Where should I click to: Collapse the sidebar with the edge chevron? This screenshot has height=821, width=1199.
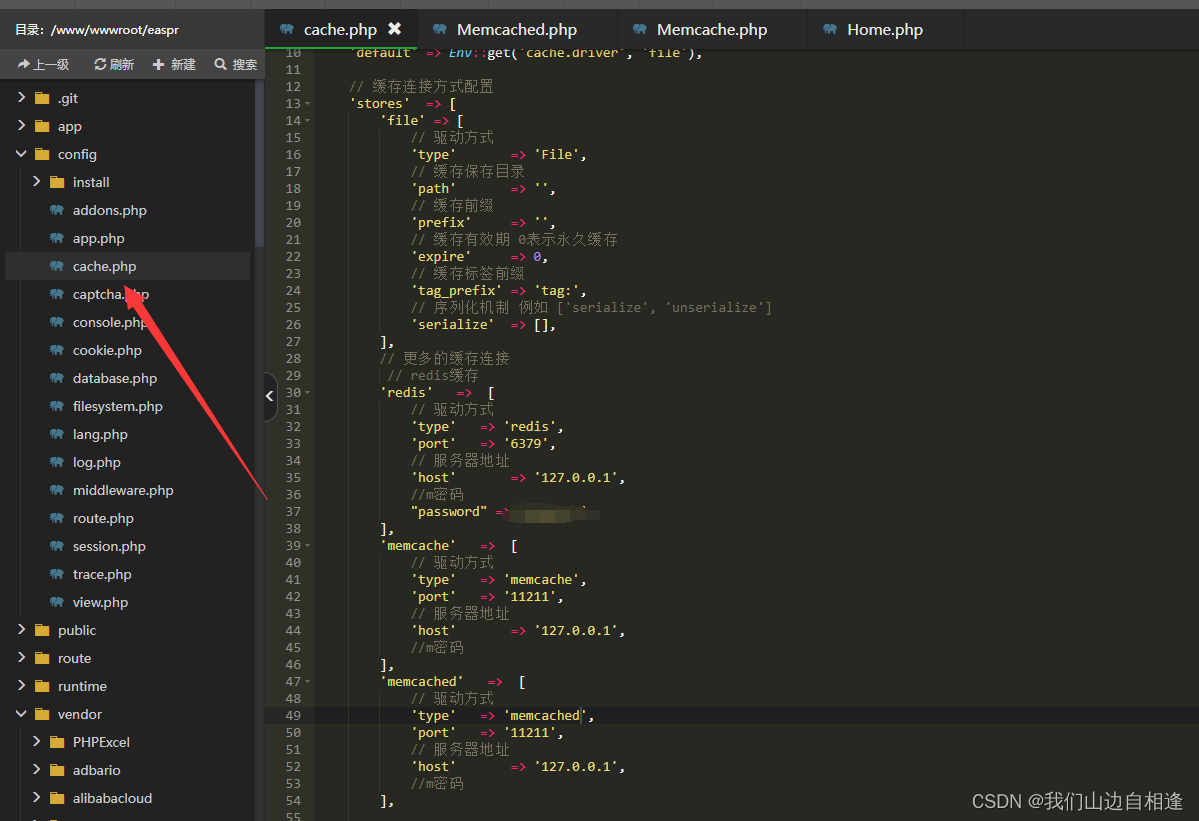(x=269, y=397)
